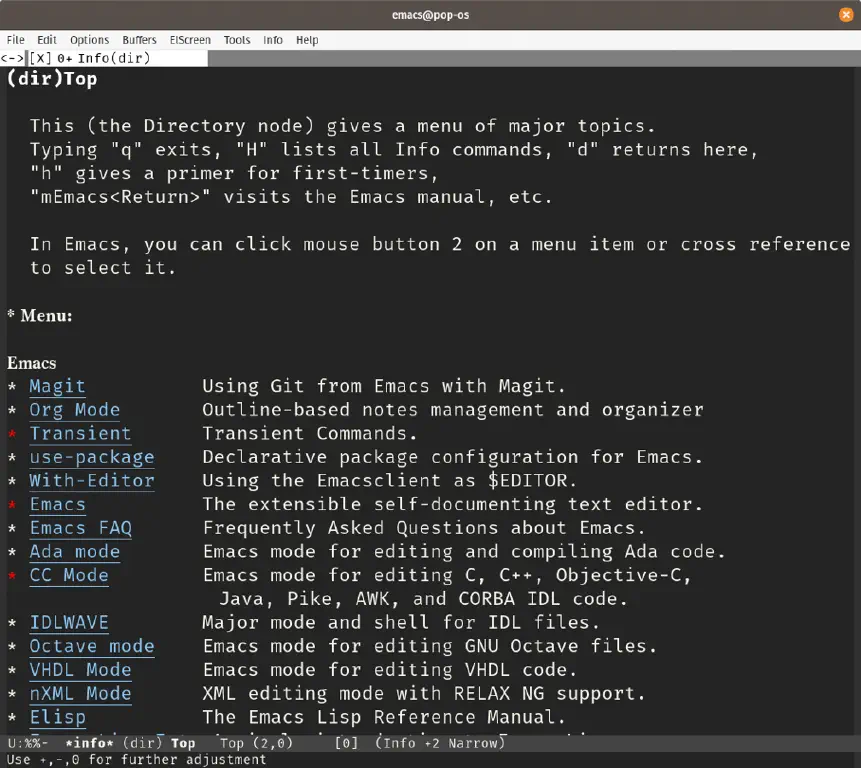Open the use-package manual link
Viewport: 861px width, 768px height.
[92, 457]
